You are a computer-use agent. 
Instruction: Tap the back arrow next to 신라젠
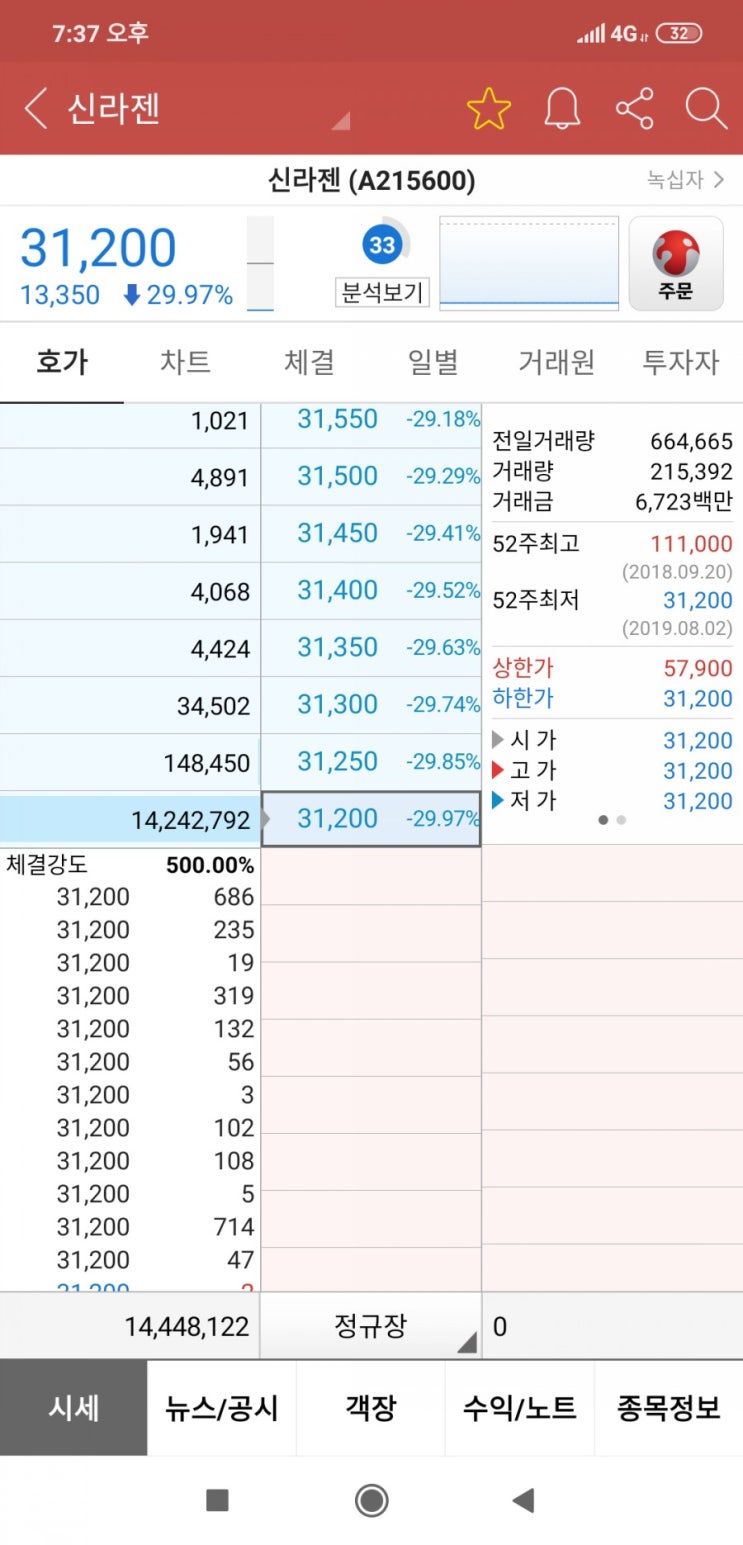[36, 108]
